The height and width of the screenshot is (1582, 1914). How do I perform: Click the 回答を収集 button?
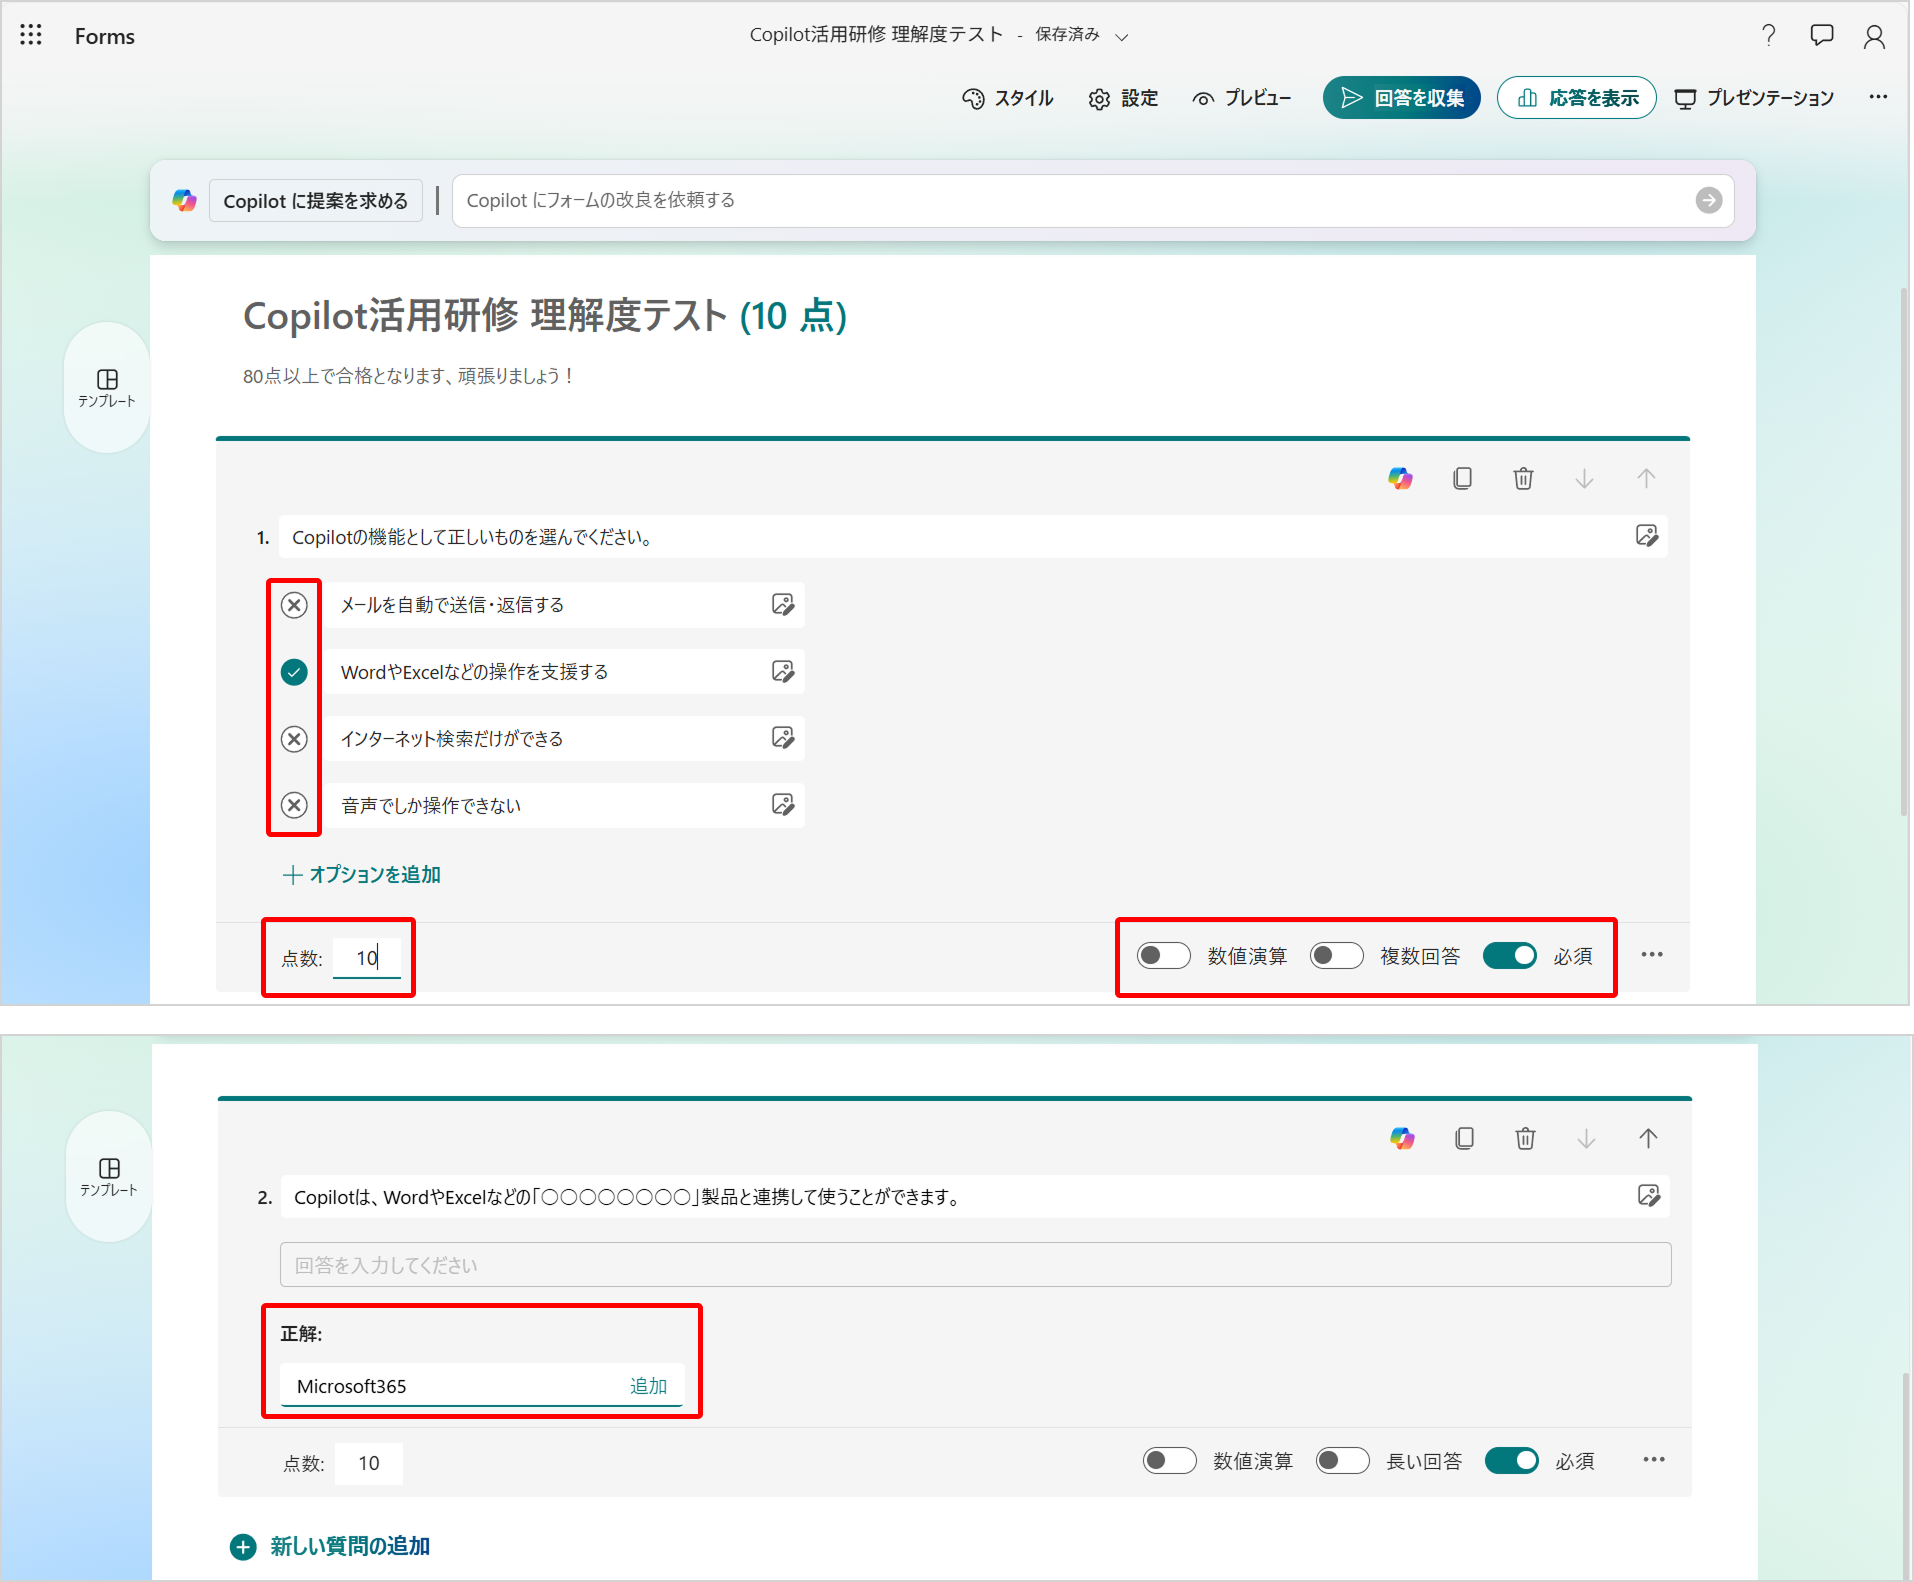1401,98
